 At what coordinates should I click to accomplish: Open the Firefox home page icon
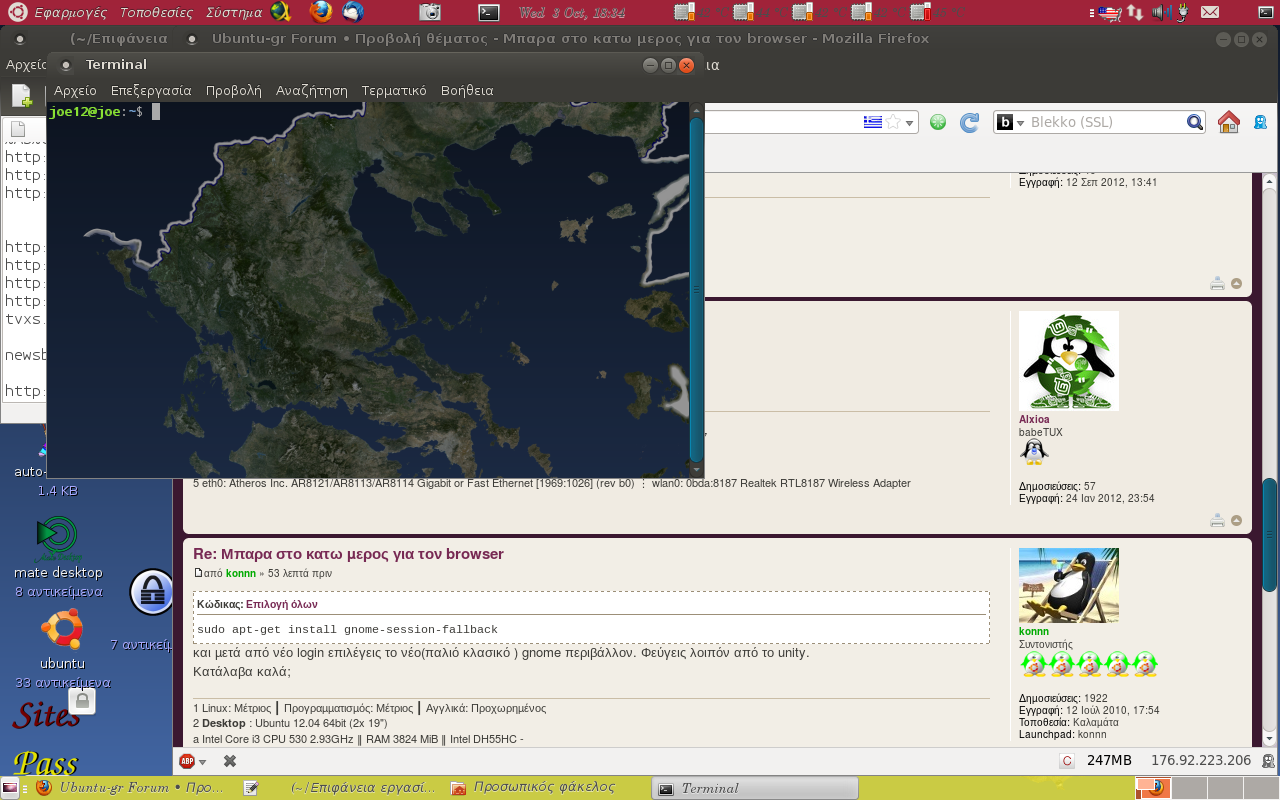(1228, 122)
